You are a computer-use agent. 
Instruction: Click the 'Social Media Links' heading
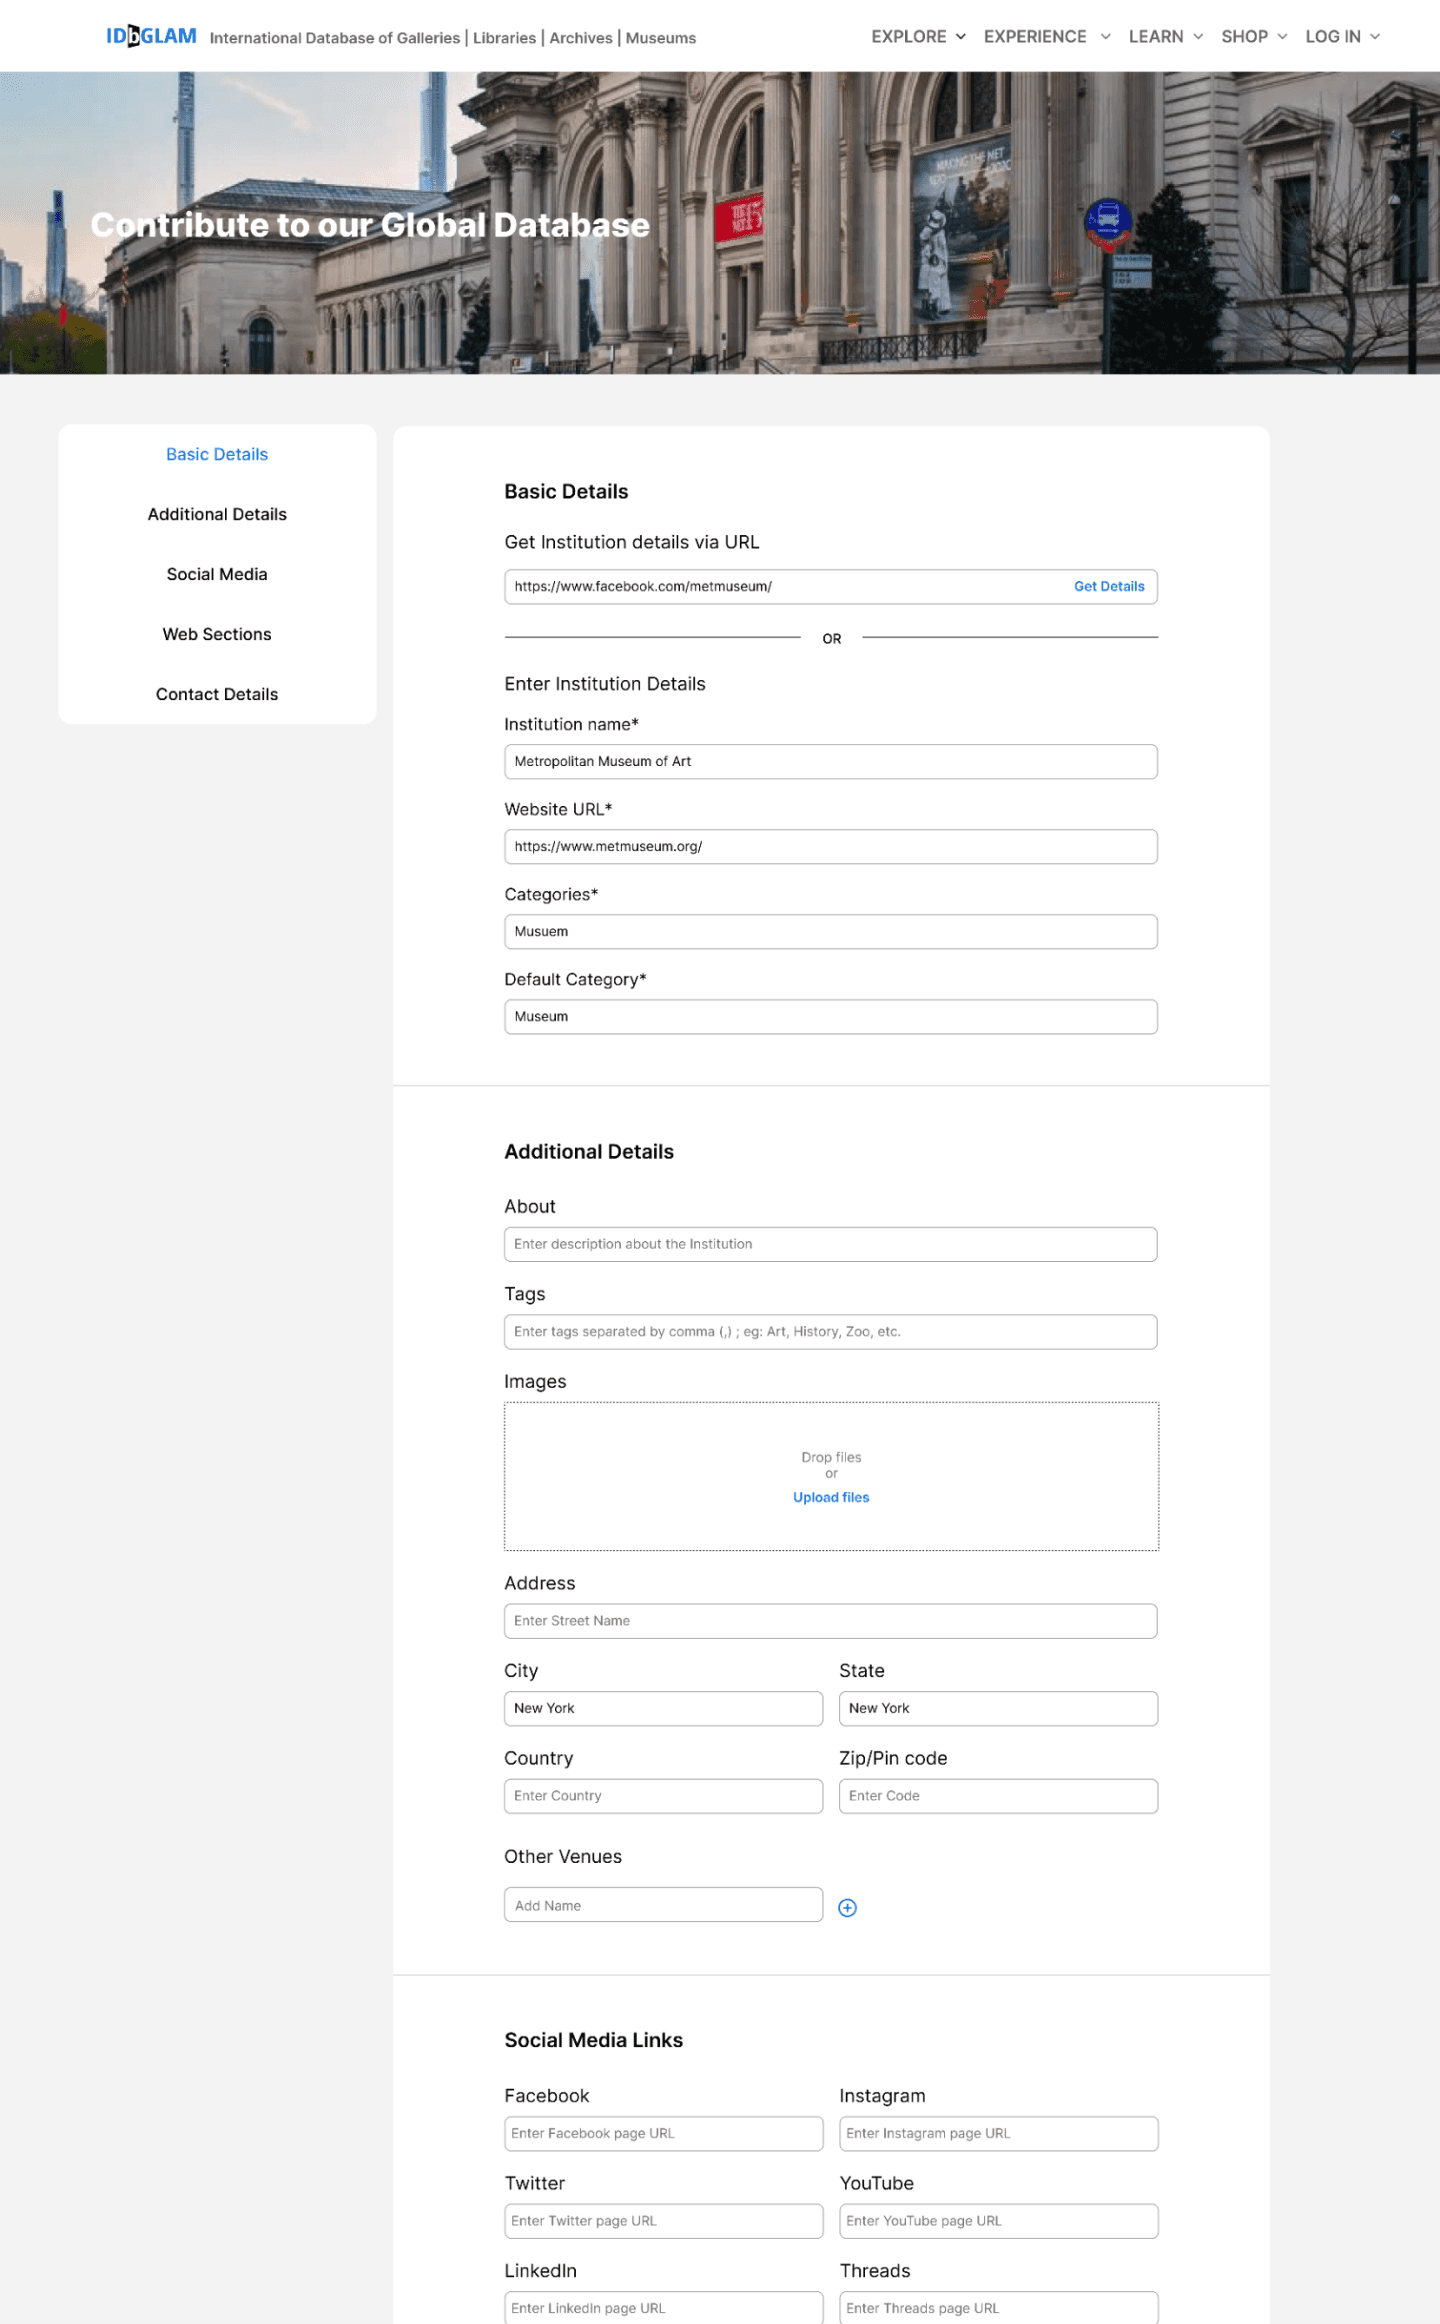point(593,2041)
